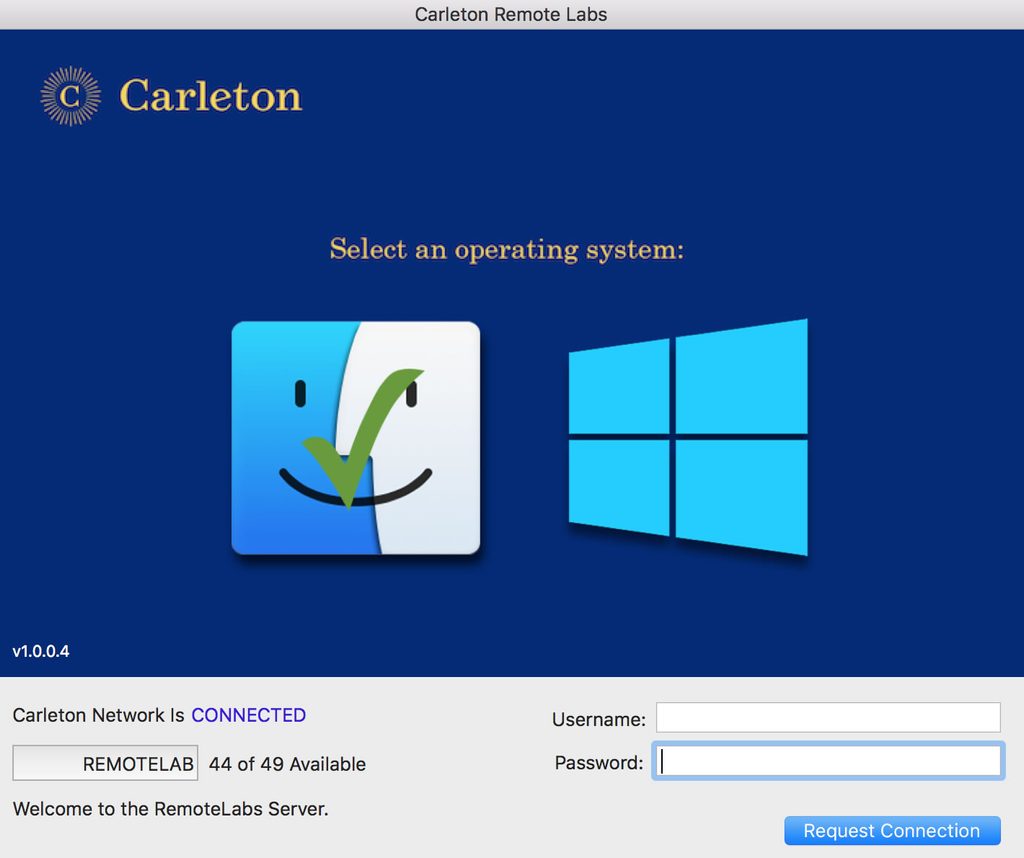
Task: Click the Carleton wordmark text
Action: (210, 96)
